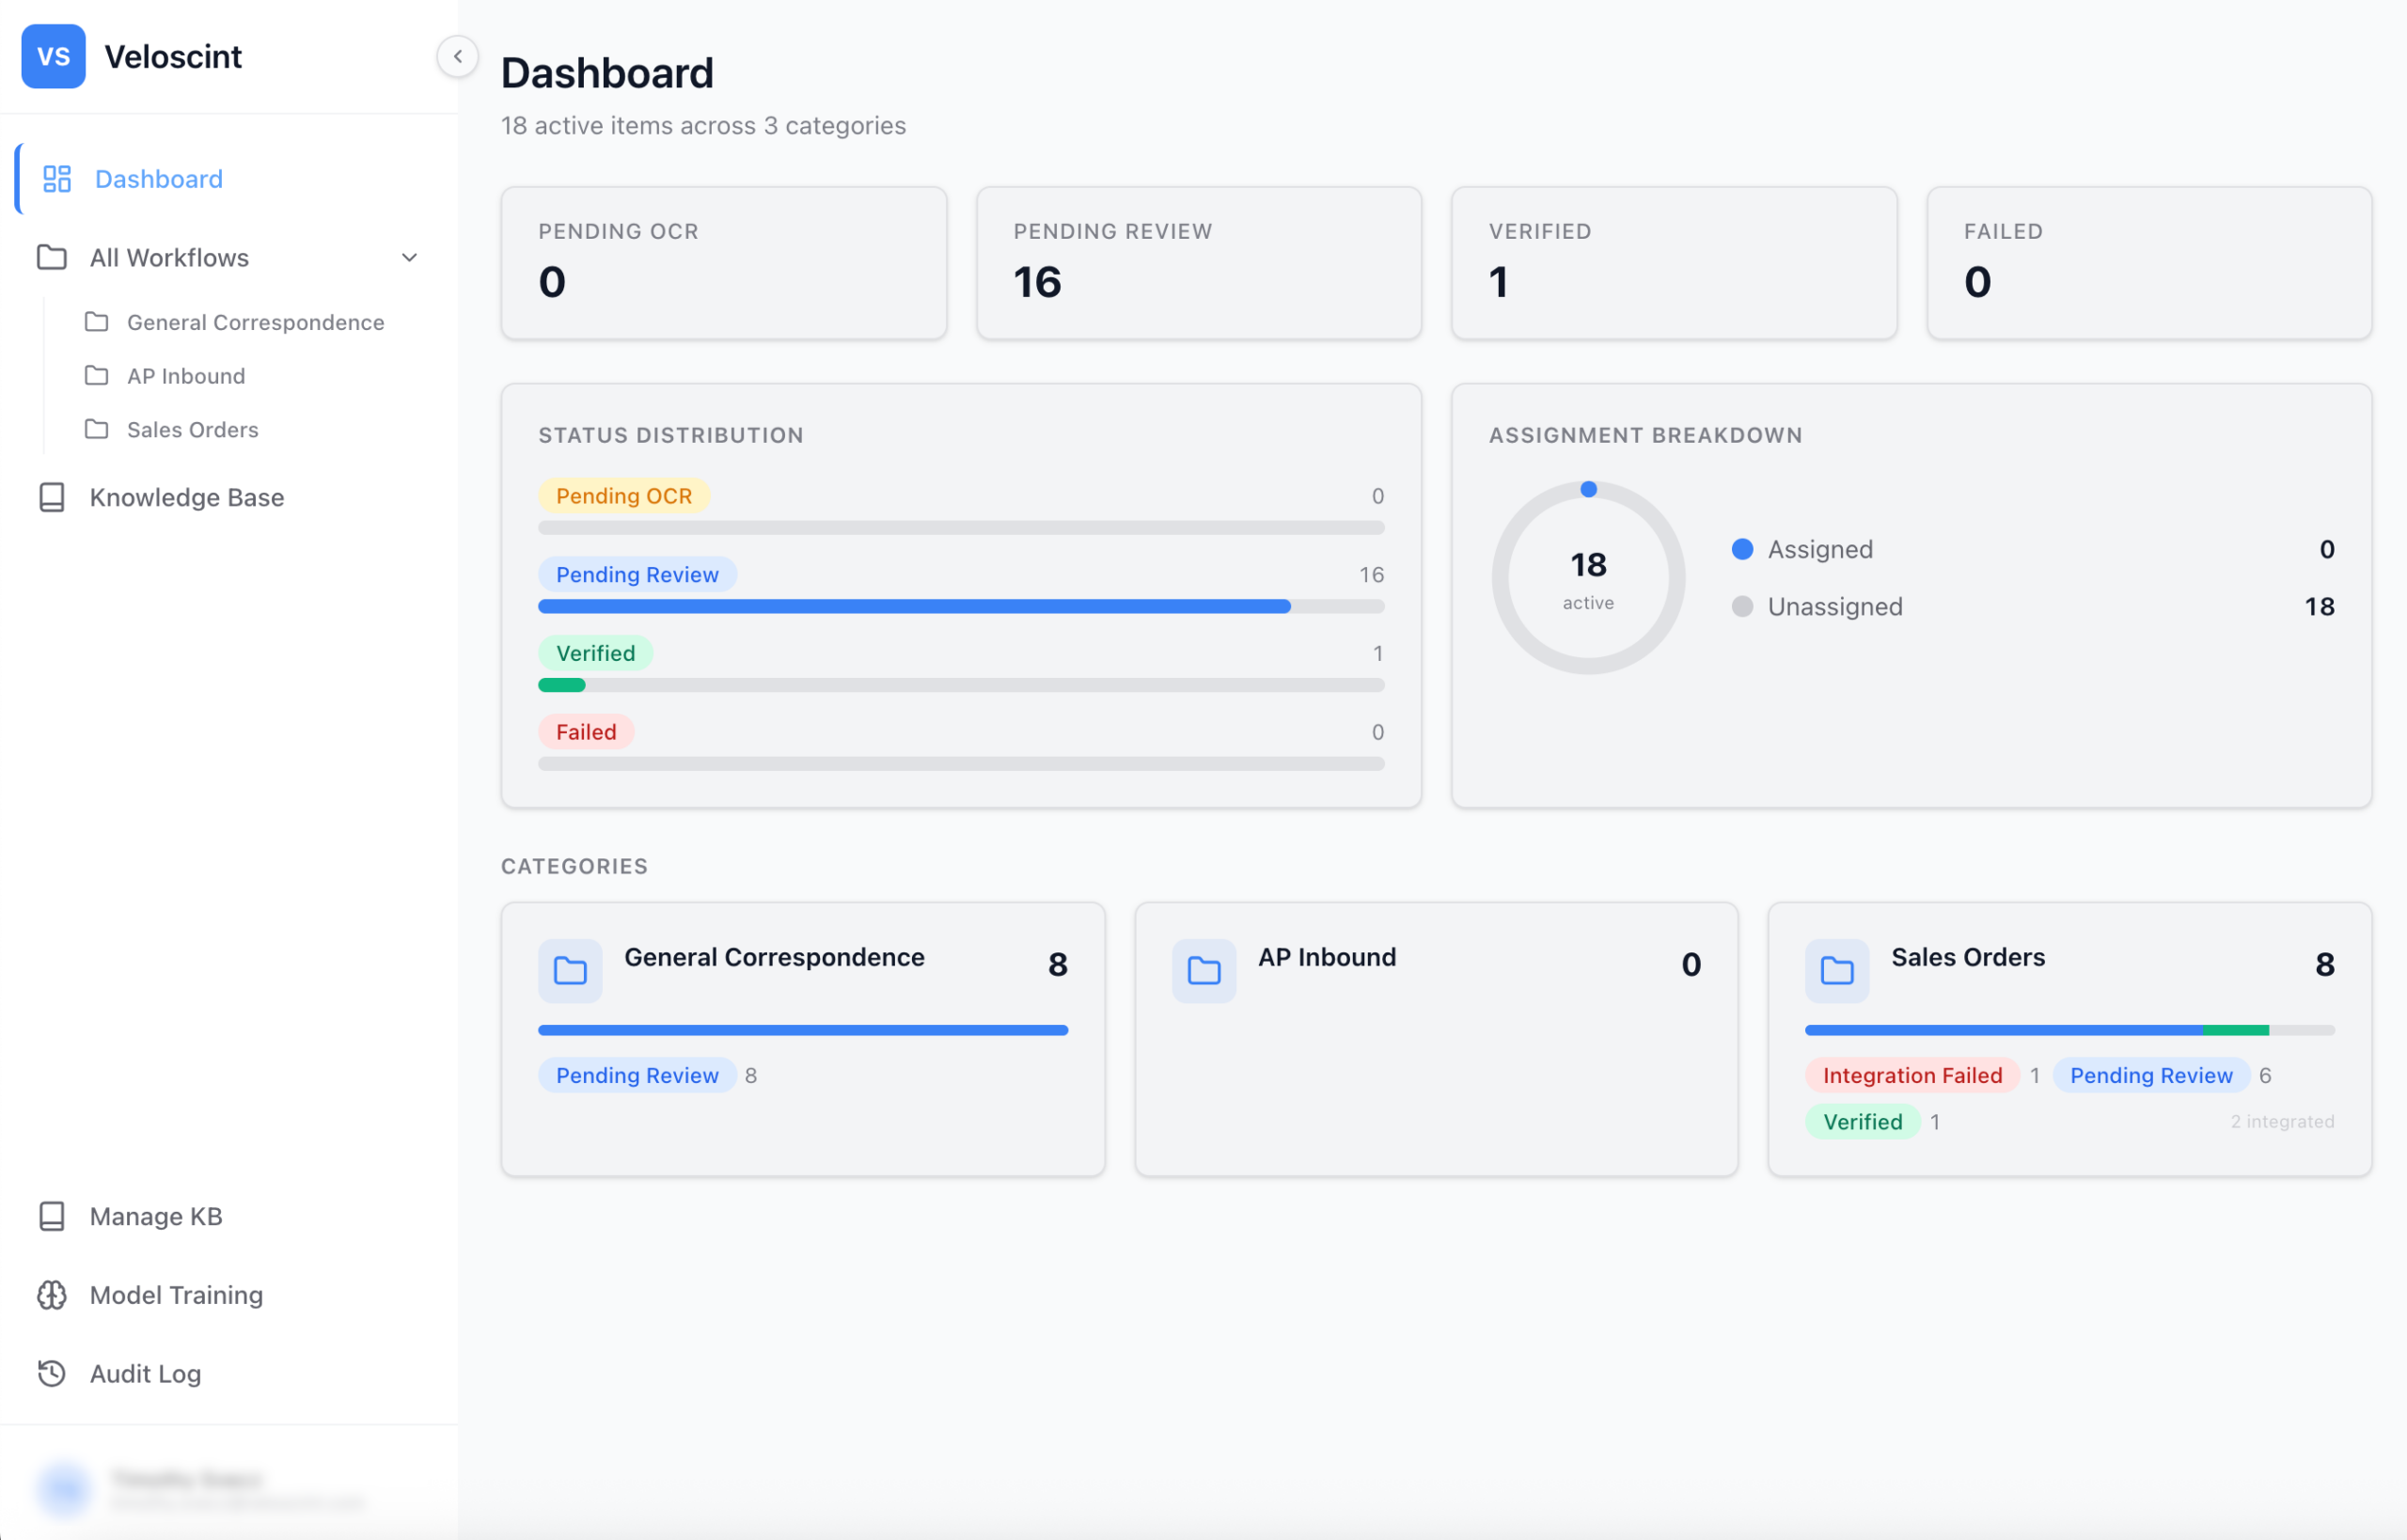The width and height of the screenshot is (2407, 1540).
Task: Collapse the sidebar with the chevron button
Action: click(x=457, y=56)
